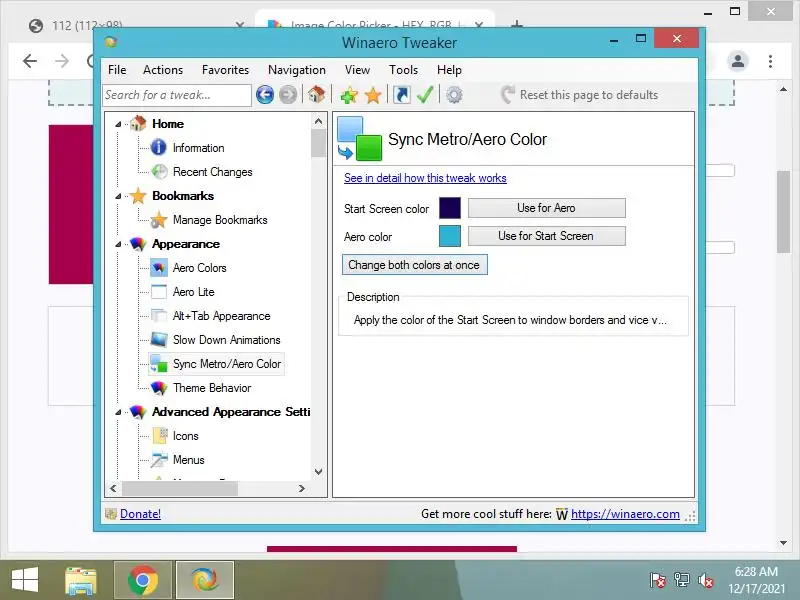This screenshot has height=600, width=800.
Task: Open the Navigation menu
Action: [297, 70]
